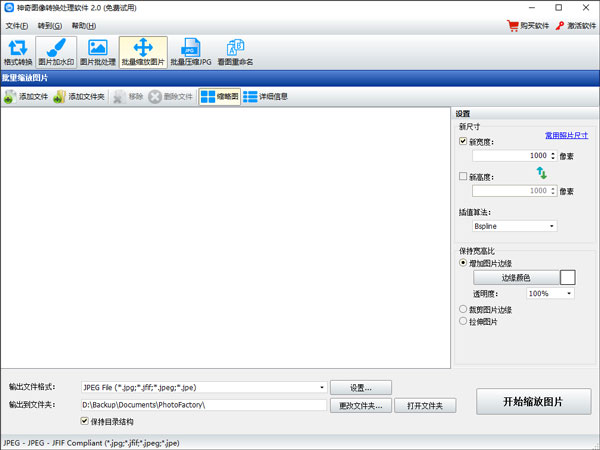
Task: Select the 拉伸图片 radio option
Action: (463, 321)
